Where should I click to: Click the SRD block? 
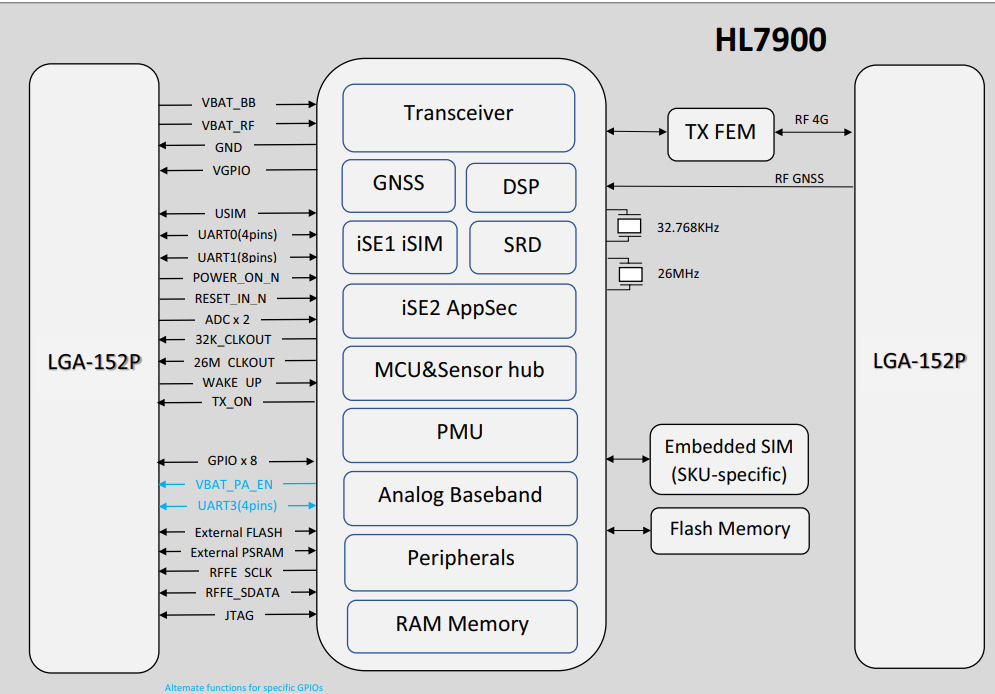523,247
